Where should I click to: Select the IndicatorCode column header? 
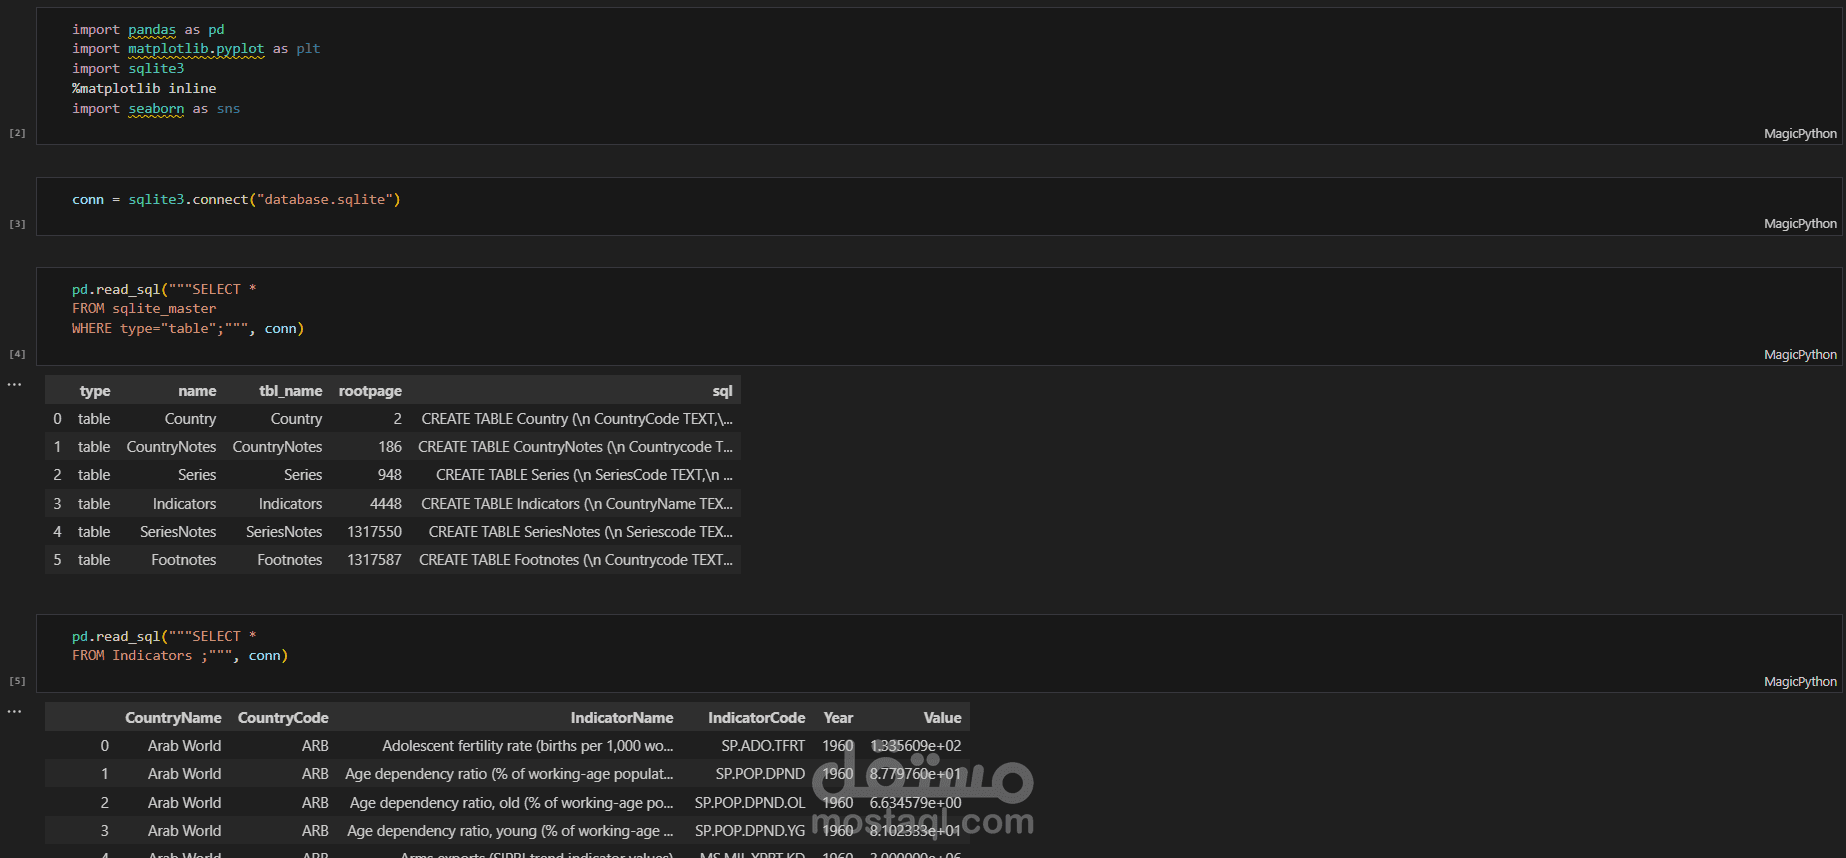tap(756, 718)
